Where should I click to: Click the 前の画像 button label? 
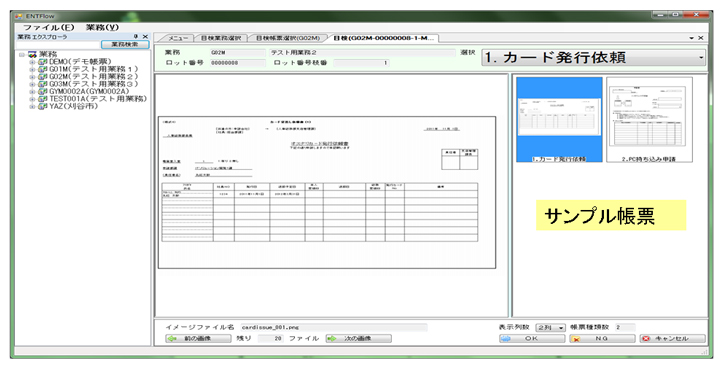pos(197,339)
